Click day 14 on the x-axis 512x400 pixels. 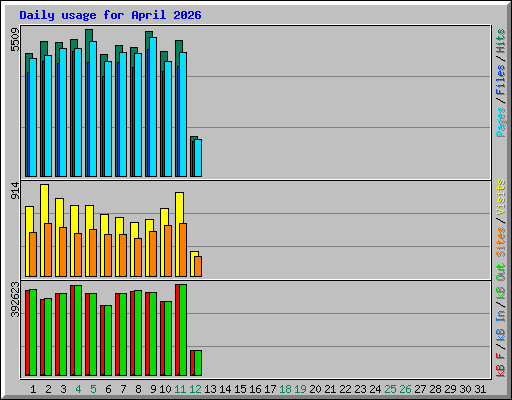[225, 389]
